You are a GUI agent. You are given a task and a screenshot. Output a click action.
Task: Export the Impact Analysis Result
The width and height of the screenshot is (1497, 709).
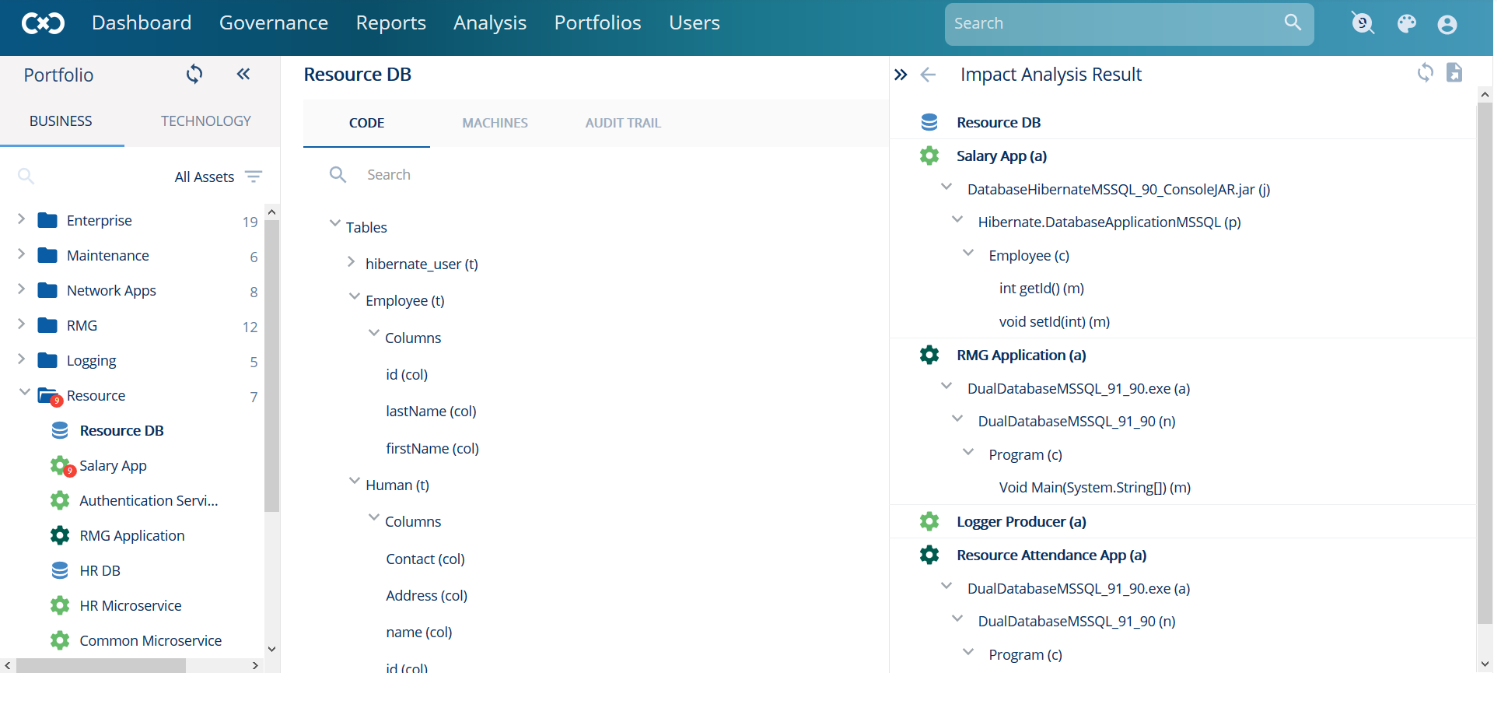[x=1455, y=72]
